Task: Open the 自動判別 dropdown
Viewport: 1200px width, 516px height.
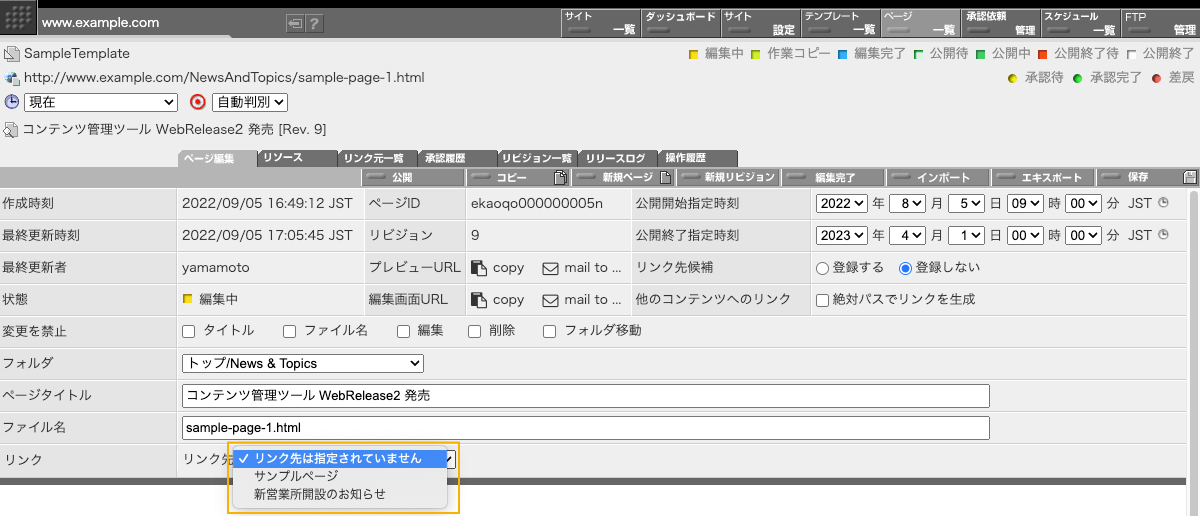Action: tap(250, 102)
